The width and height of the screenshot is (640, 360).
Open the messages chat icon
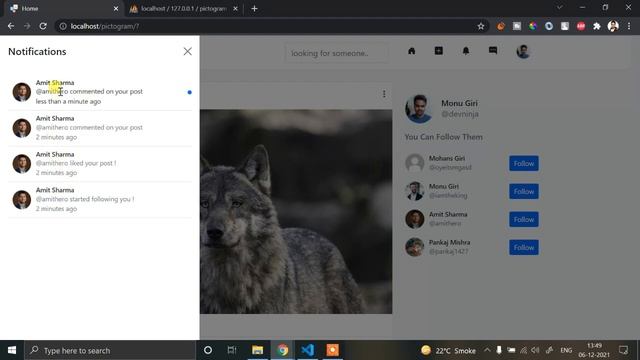(x=493, y=51)
